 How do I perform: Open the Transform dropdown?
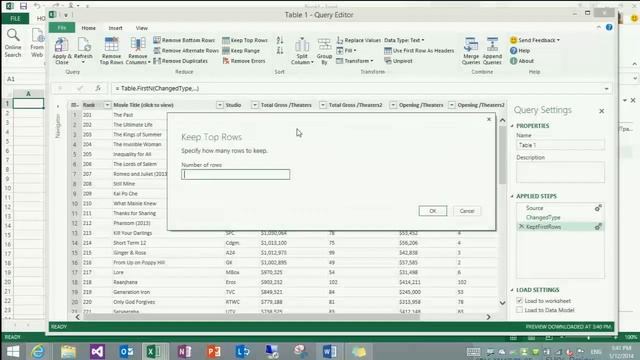tap(354, 61)
